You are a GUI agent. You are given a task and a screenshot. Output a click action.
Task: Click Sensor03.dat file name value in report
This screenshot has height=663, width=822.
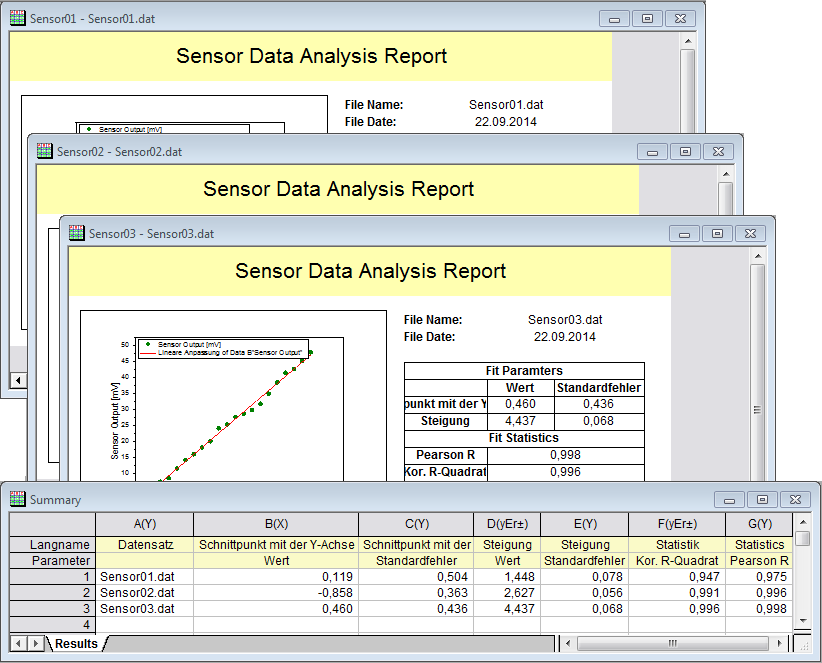click(x=565, y=320)
